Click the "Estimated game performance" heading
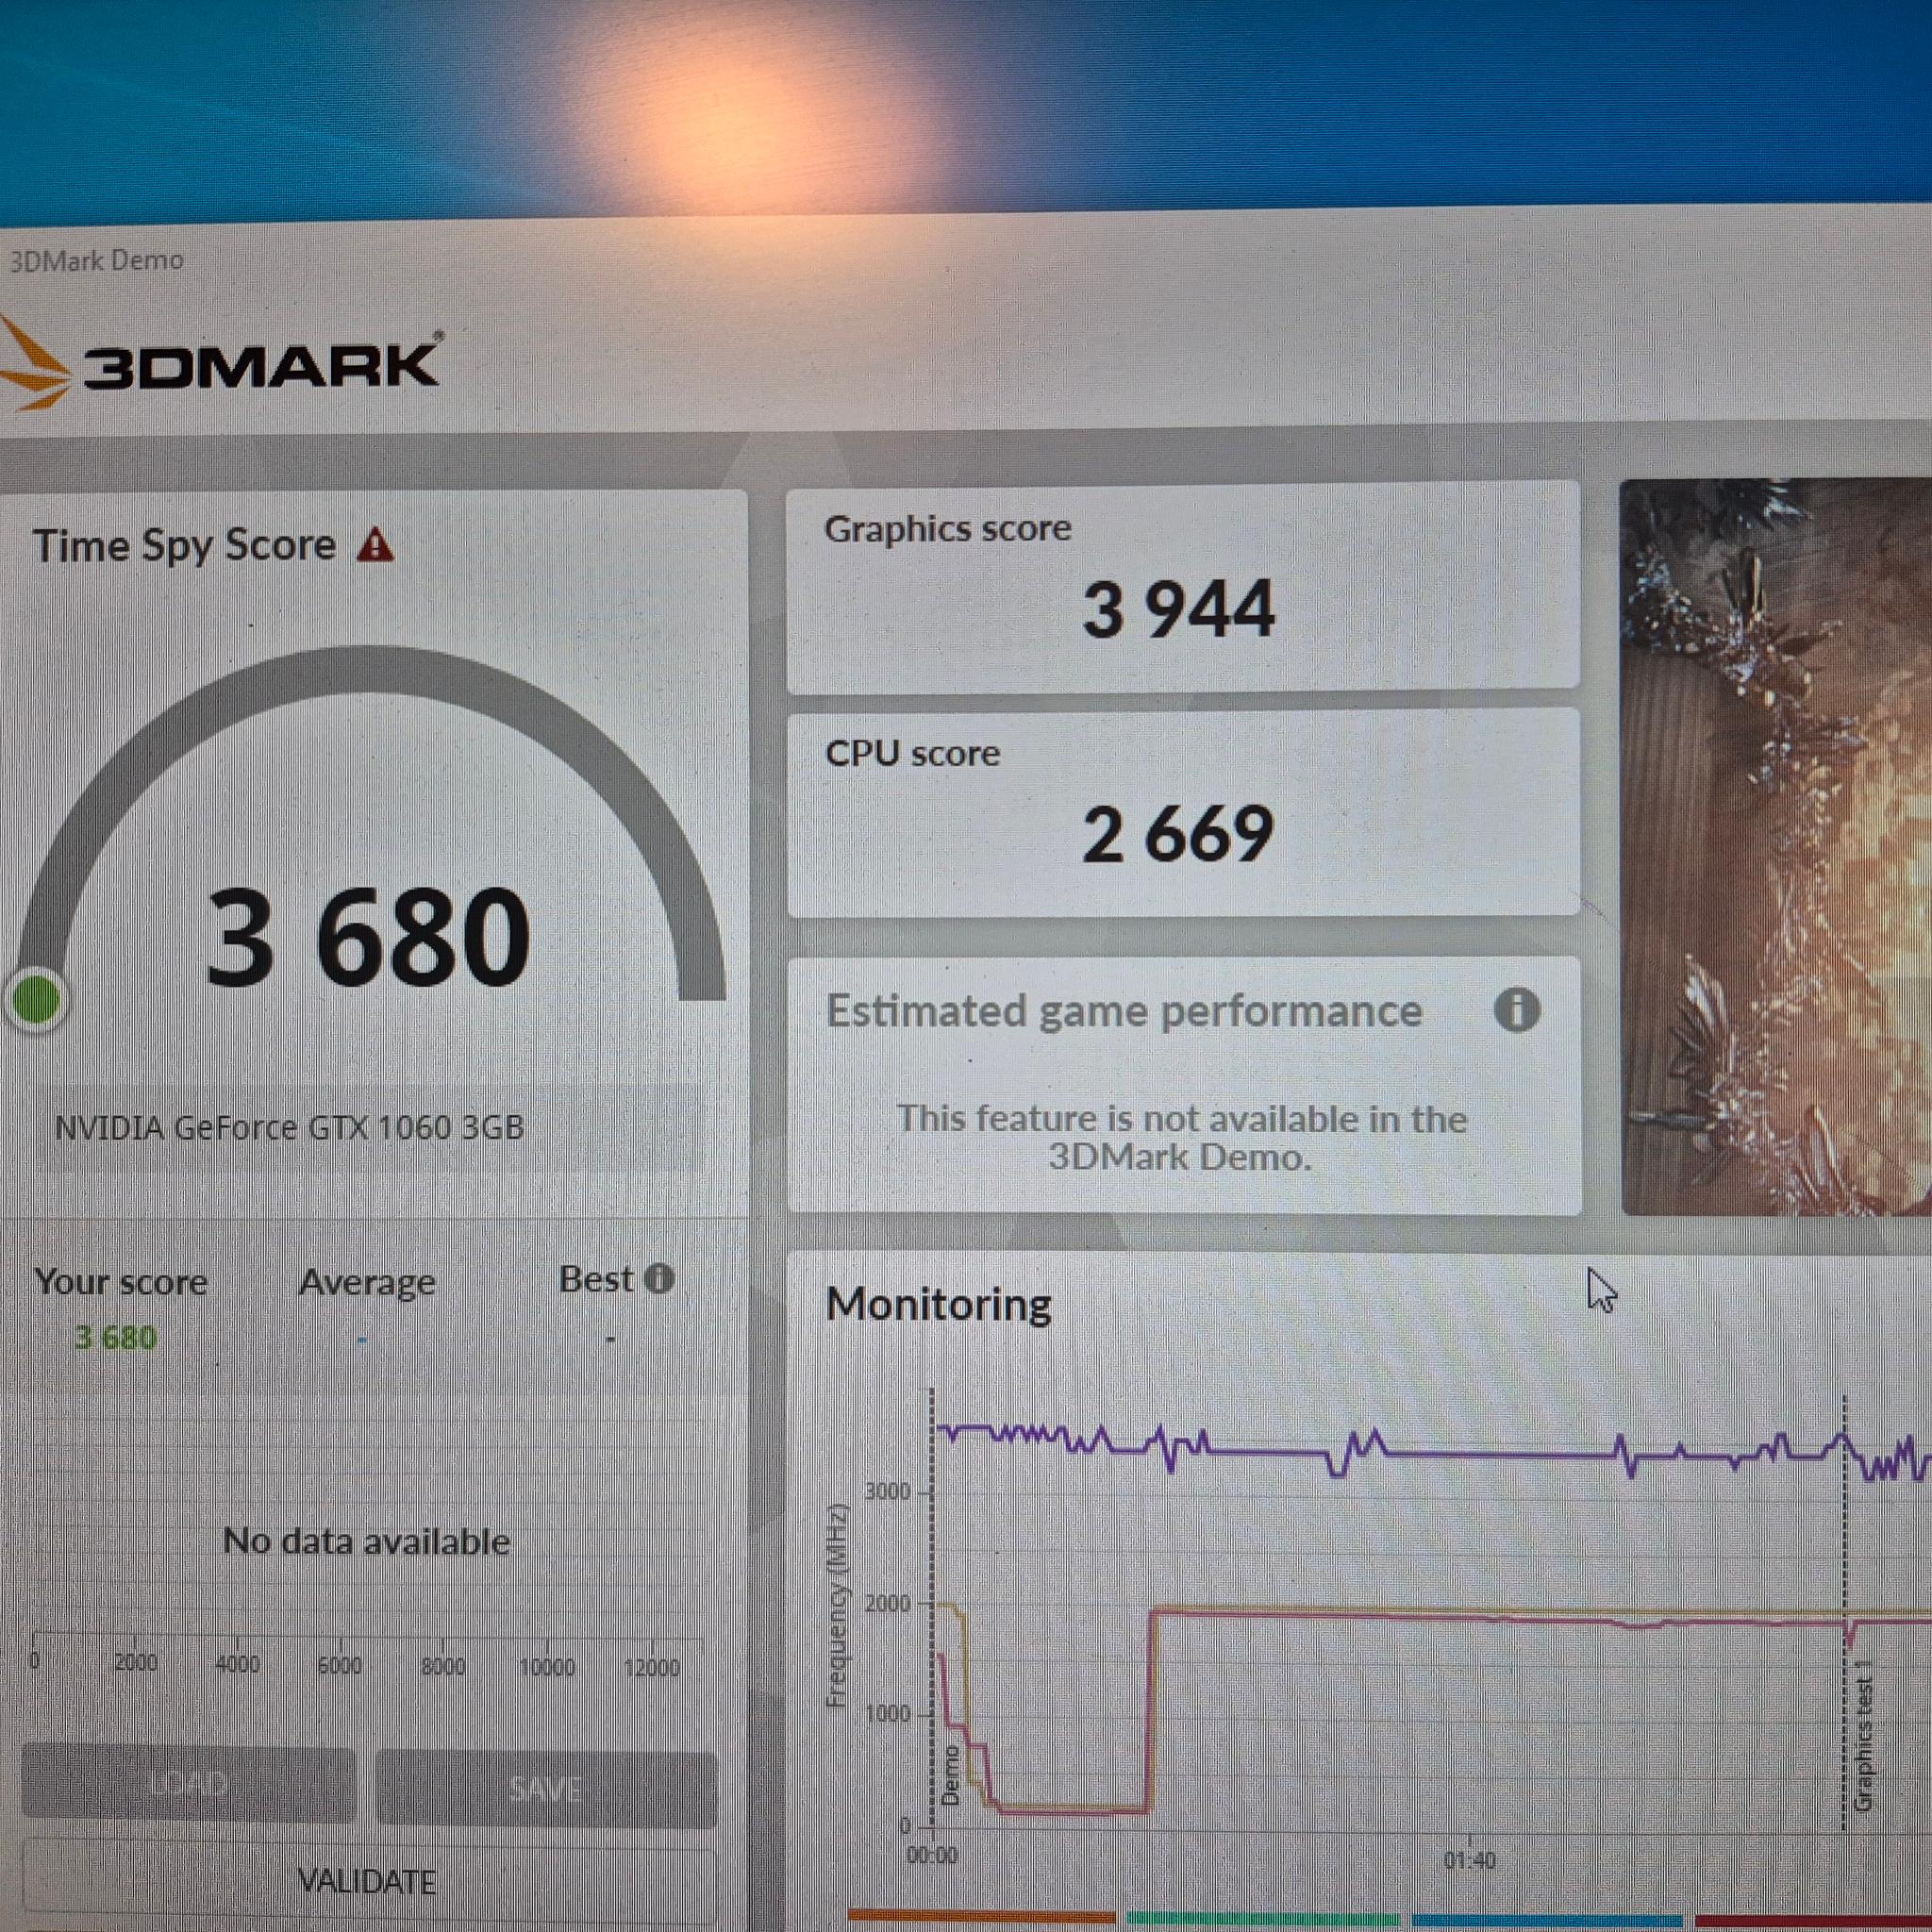Viewport: 1932px width, 1932px height. point(1124,1011)
